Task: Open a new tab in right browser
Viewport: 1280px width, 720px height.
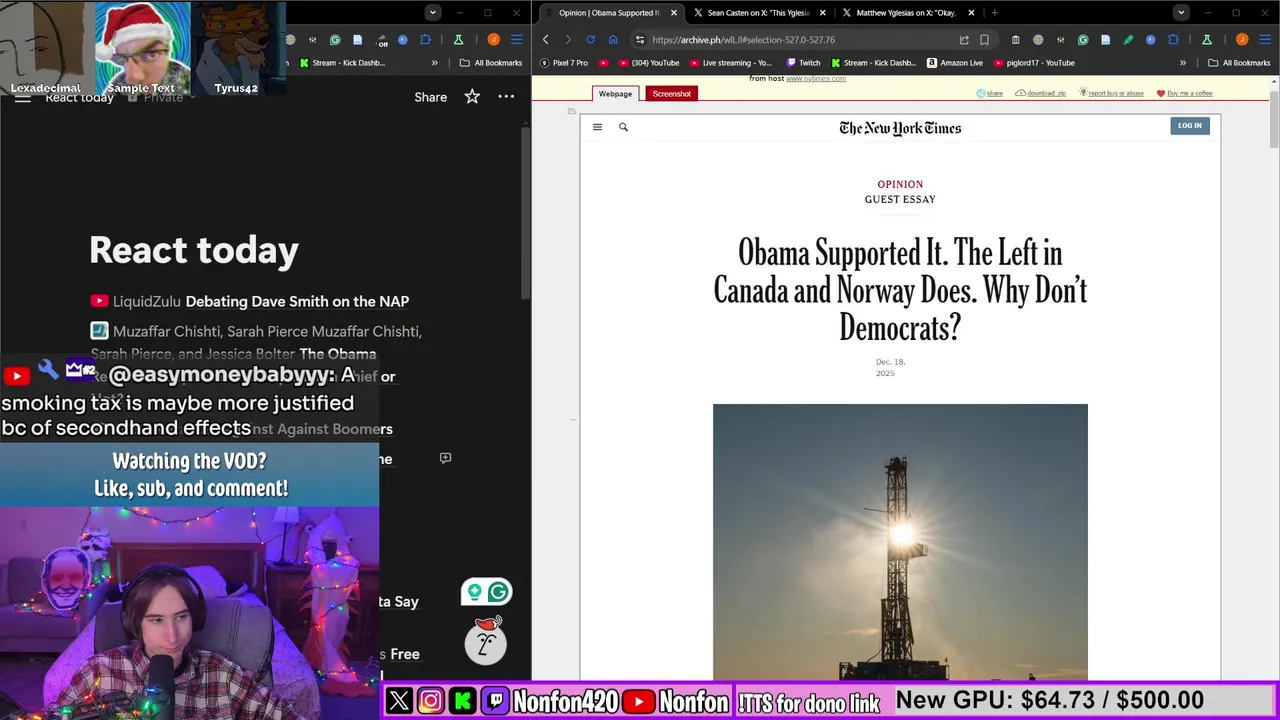Action: (x=994, y=13)
